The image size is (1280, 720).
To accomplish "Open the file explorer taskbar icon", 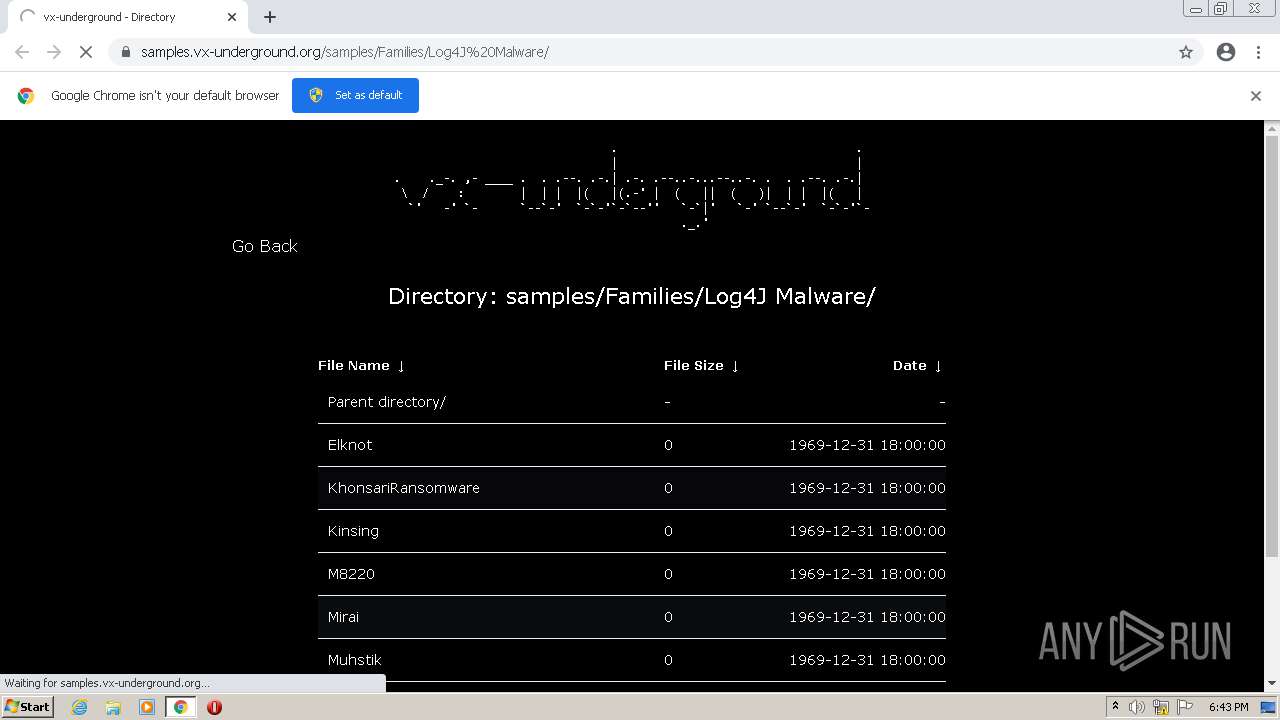I will (x=113, y=707).
